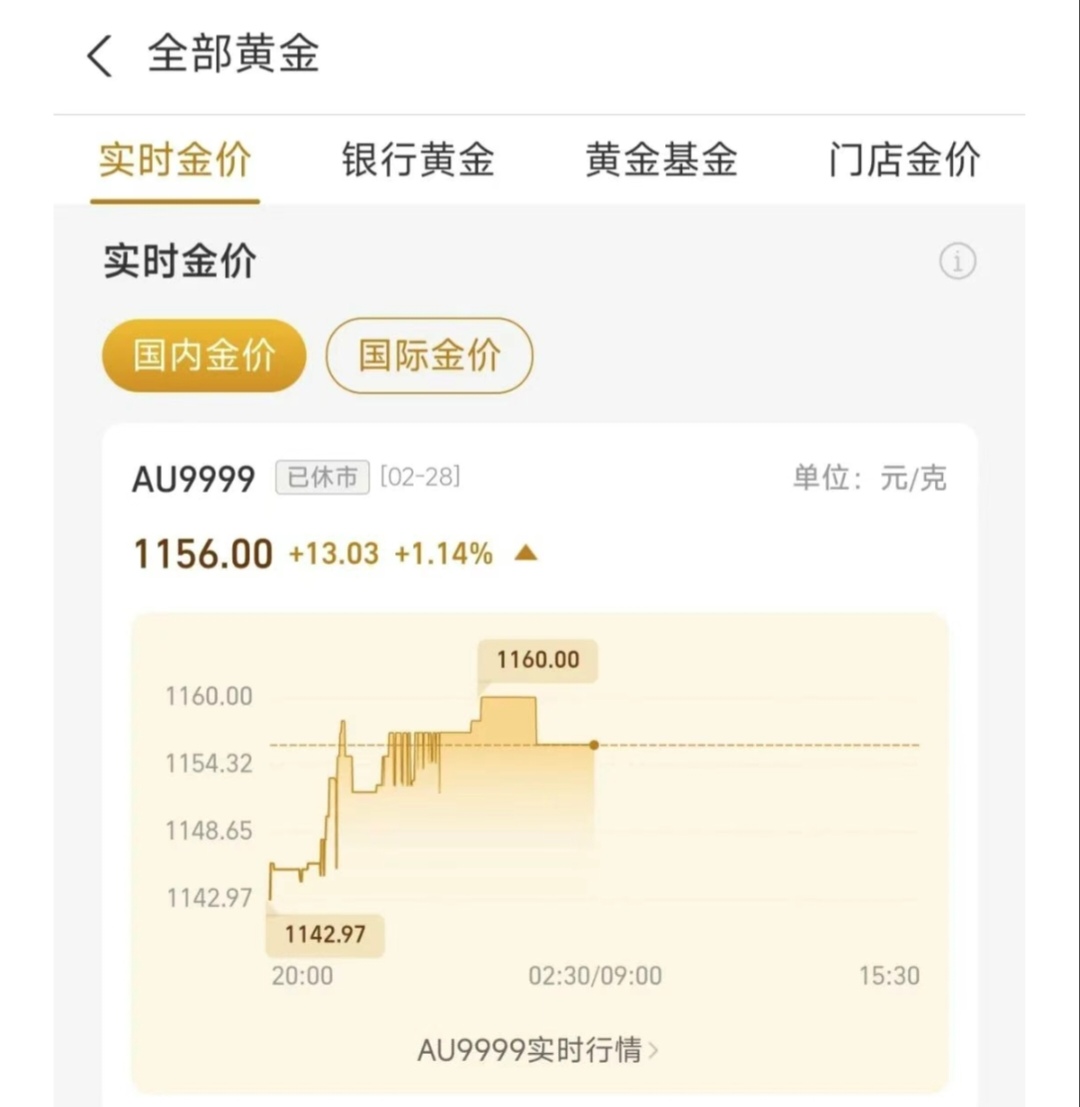Click the current price dot on chart
Viewport: 1080px width, 1107px height.
pos(594,745)
